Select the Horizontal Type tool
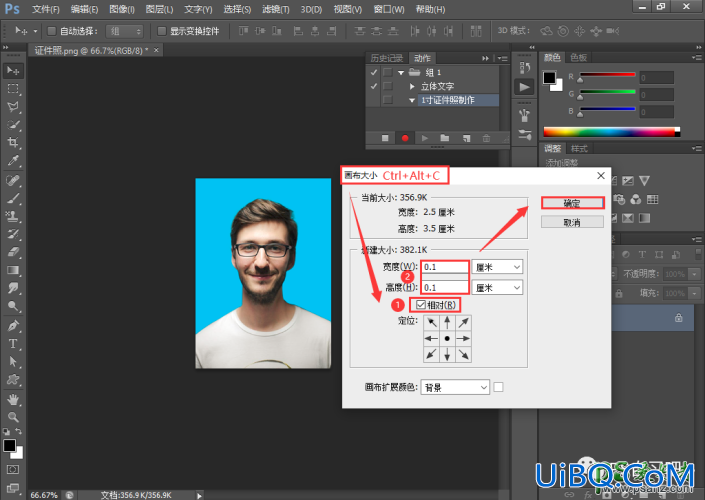The height and width of the screenshot is (500, 705). pyautogui.click(x=13, y=344)
